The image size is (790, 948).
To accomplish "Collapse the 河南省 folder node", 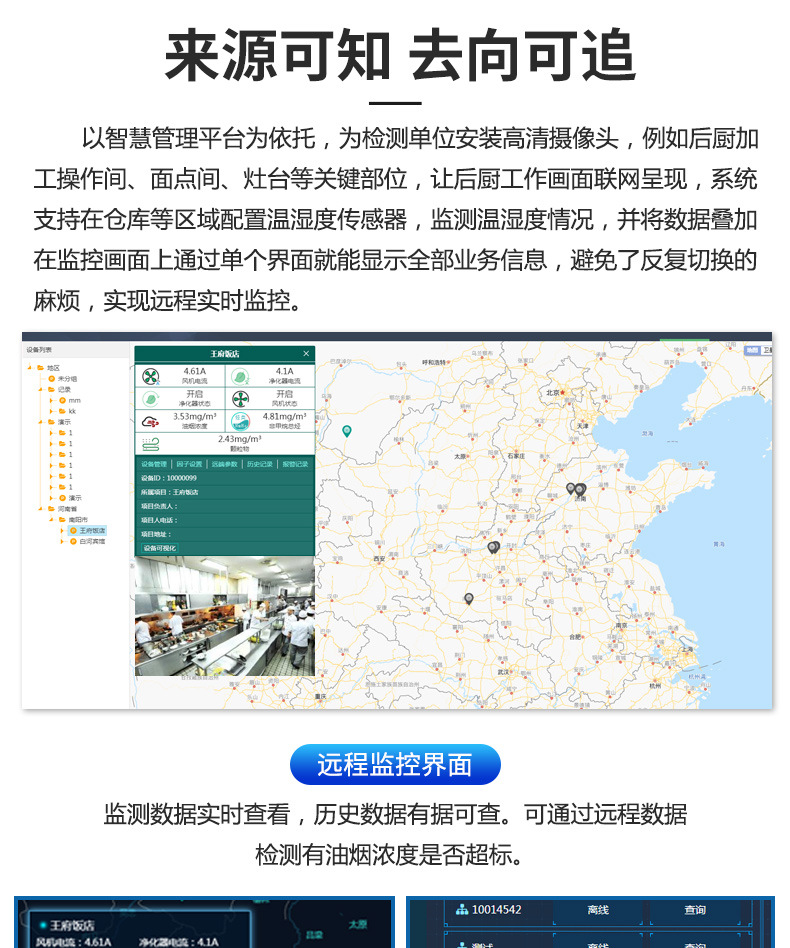I will pos(41,509).
